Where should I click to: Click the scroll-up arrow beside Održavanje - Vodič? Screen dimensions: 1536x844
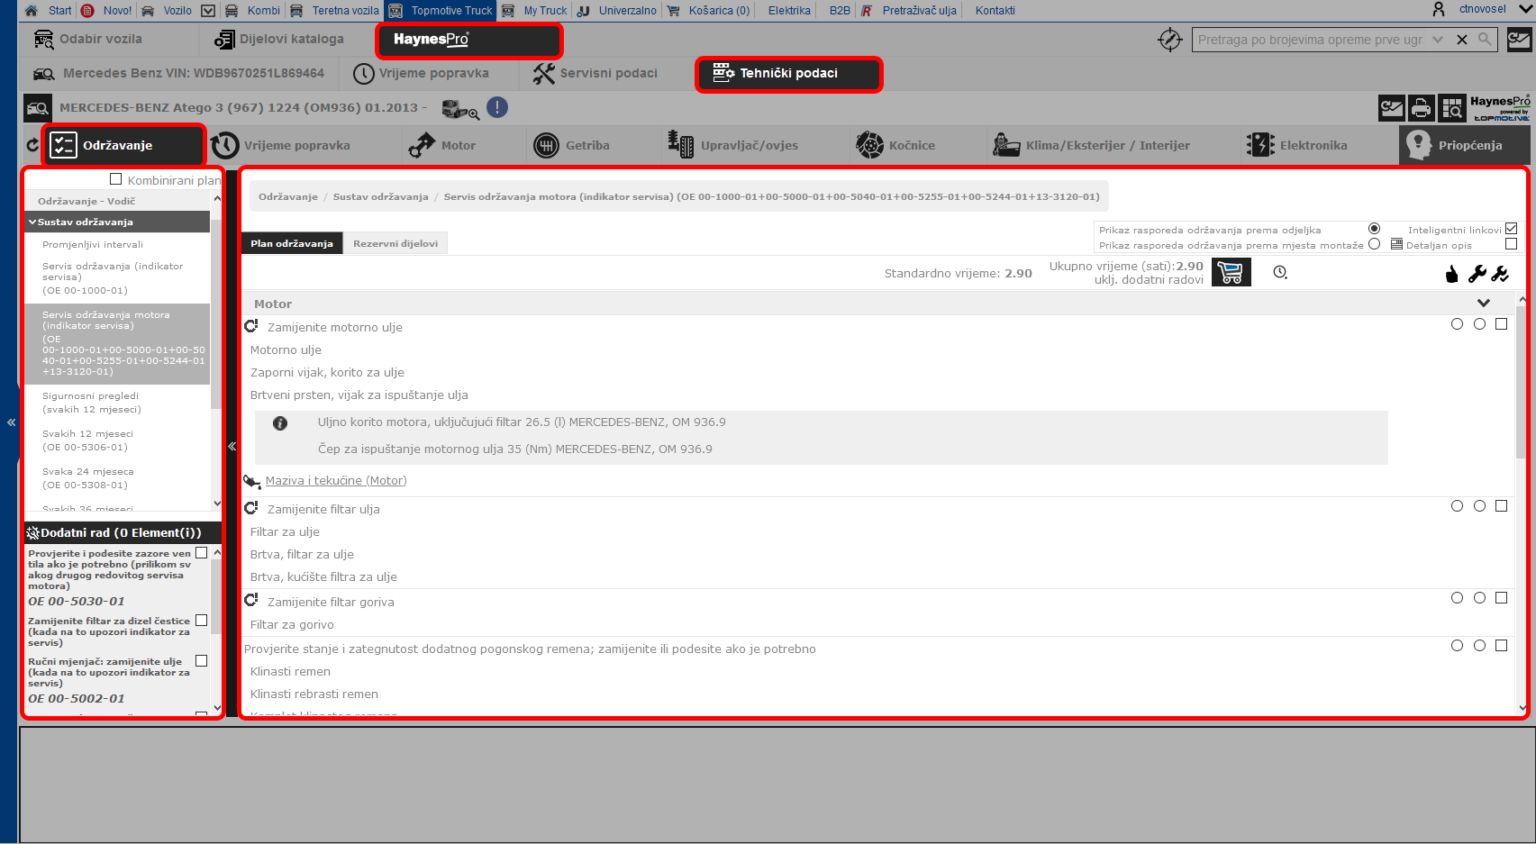point(217,200)
